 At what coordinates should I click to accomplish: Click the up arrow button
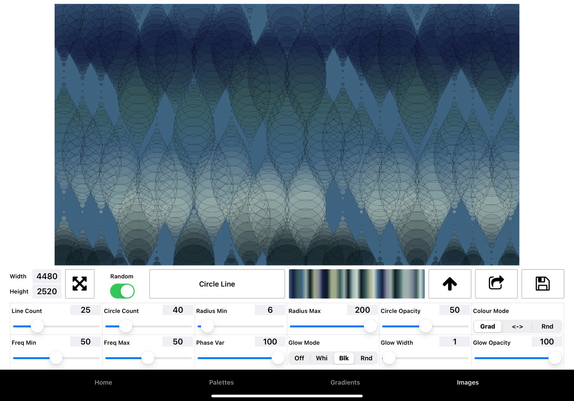[450, 284]
